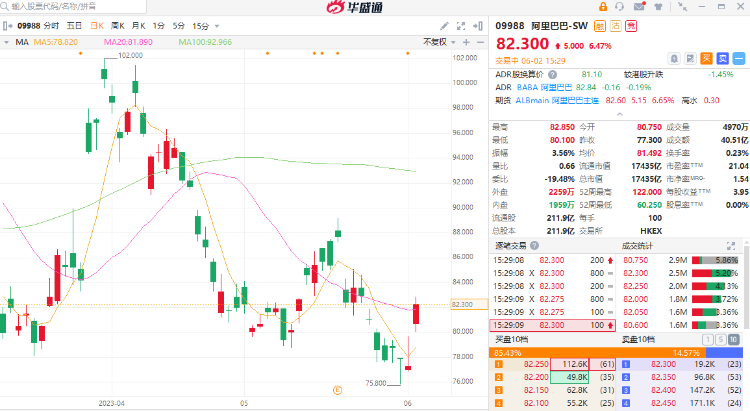Click the 融 margin badge
Image resolution: width=750 pixels, height=411 pixels.
pos(600,26)
